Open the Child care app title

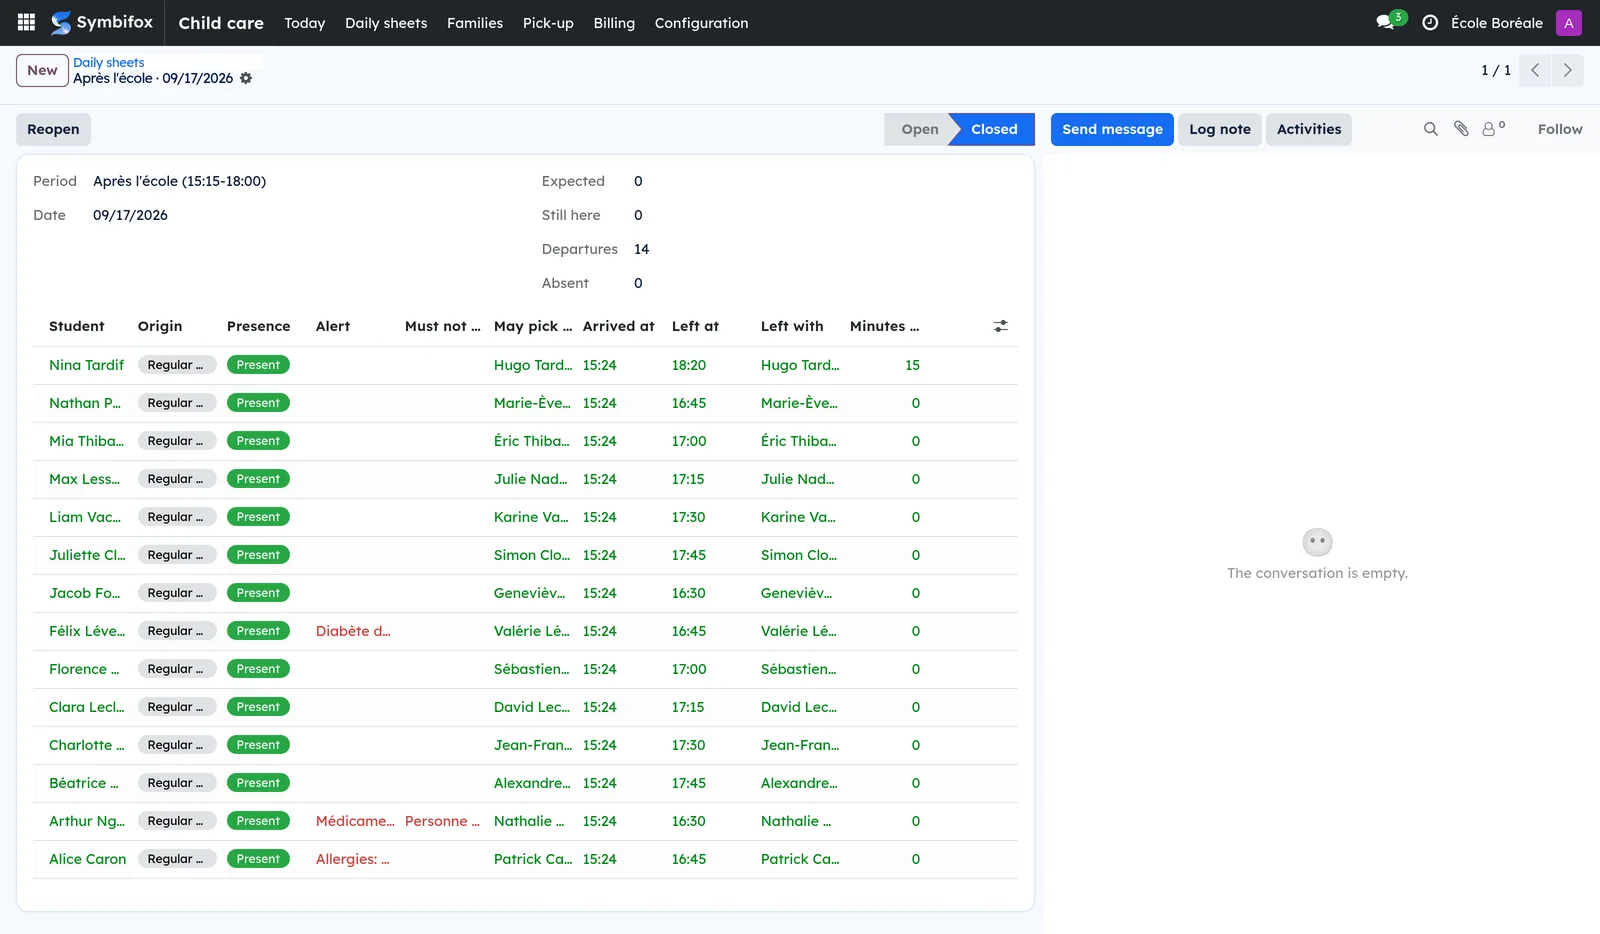pos(221,22)
